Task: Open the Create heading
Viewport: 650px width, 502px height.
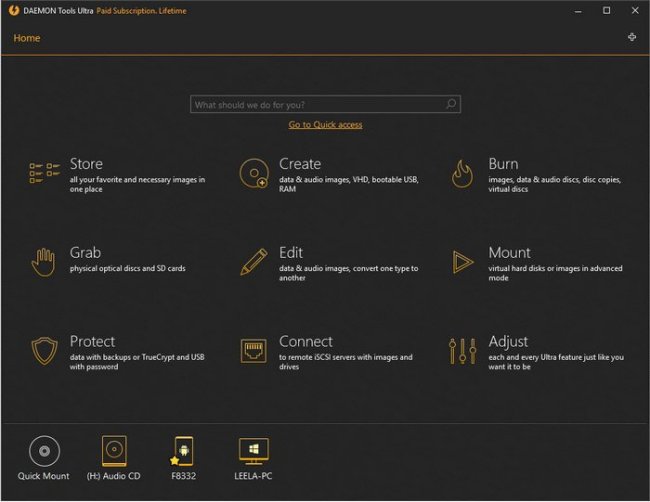Action: point(300,164)
